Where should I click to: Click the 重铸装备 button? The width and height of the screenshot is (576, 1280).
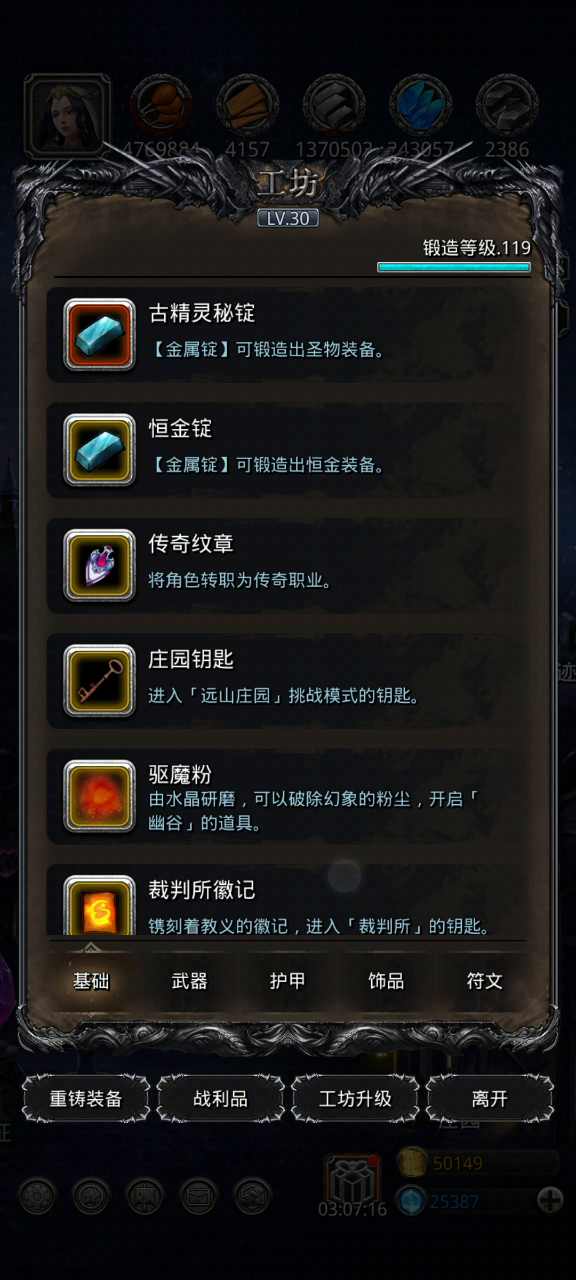pos(86,1099)
